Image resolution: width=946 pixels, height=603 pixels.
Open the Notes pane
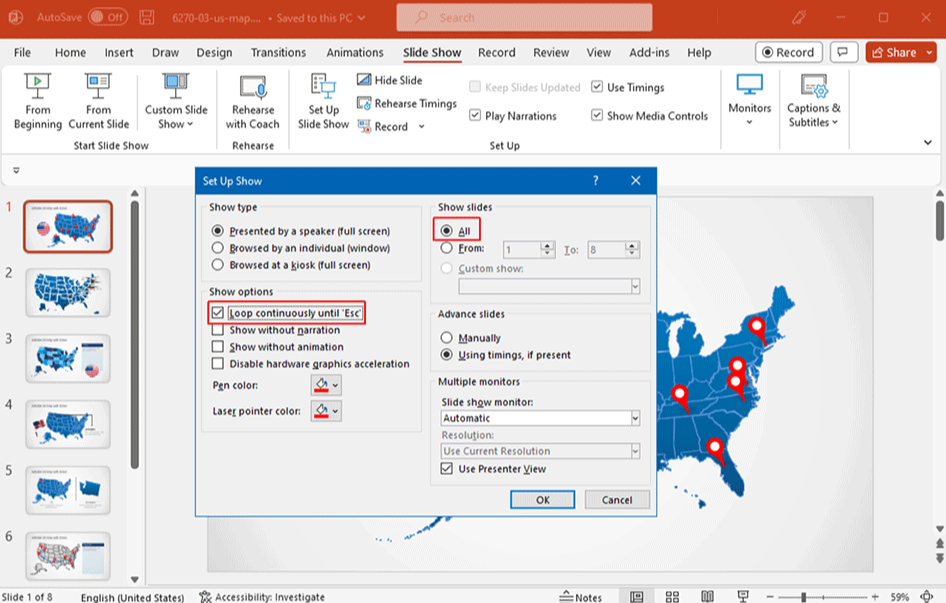580,597
